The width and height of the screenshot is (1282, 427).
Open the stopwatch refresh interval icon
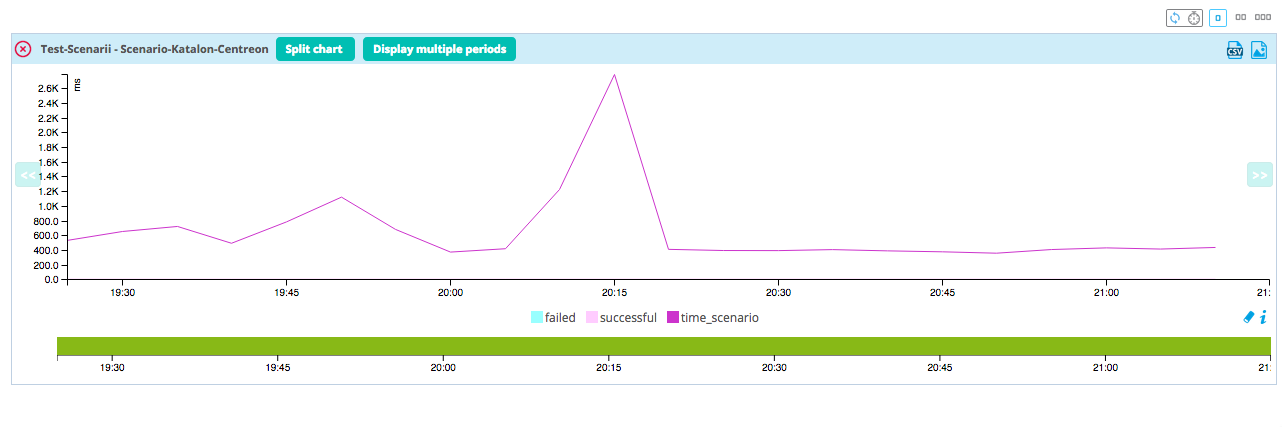click(x=1194, y=18)
